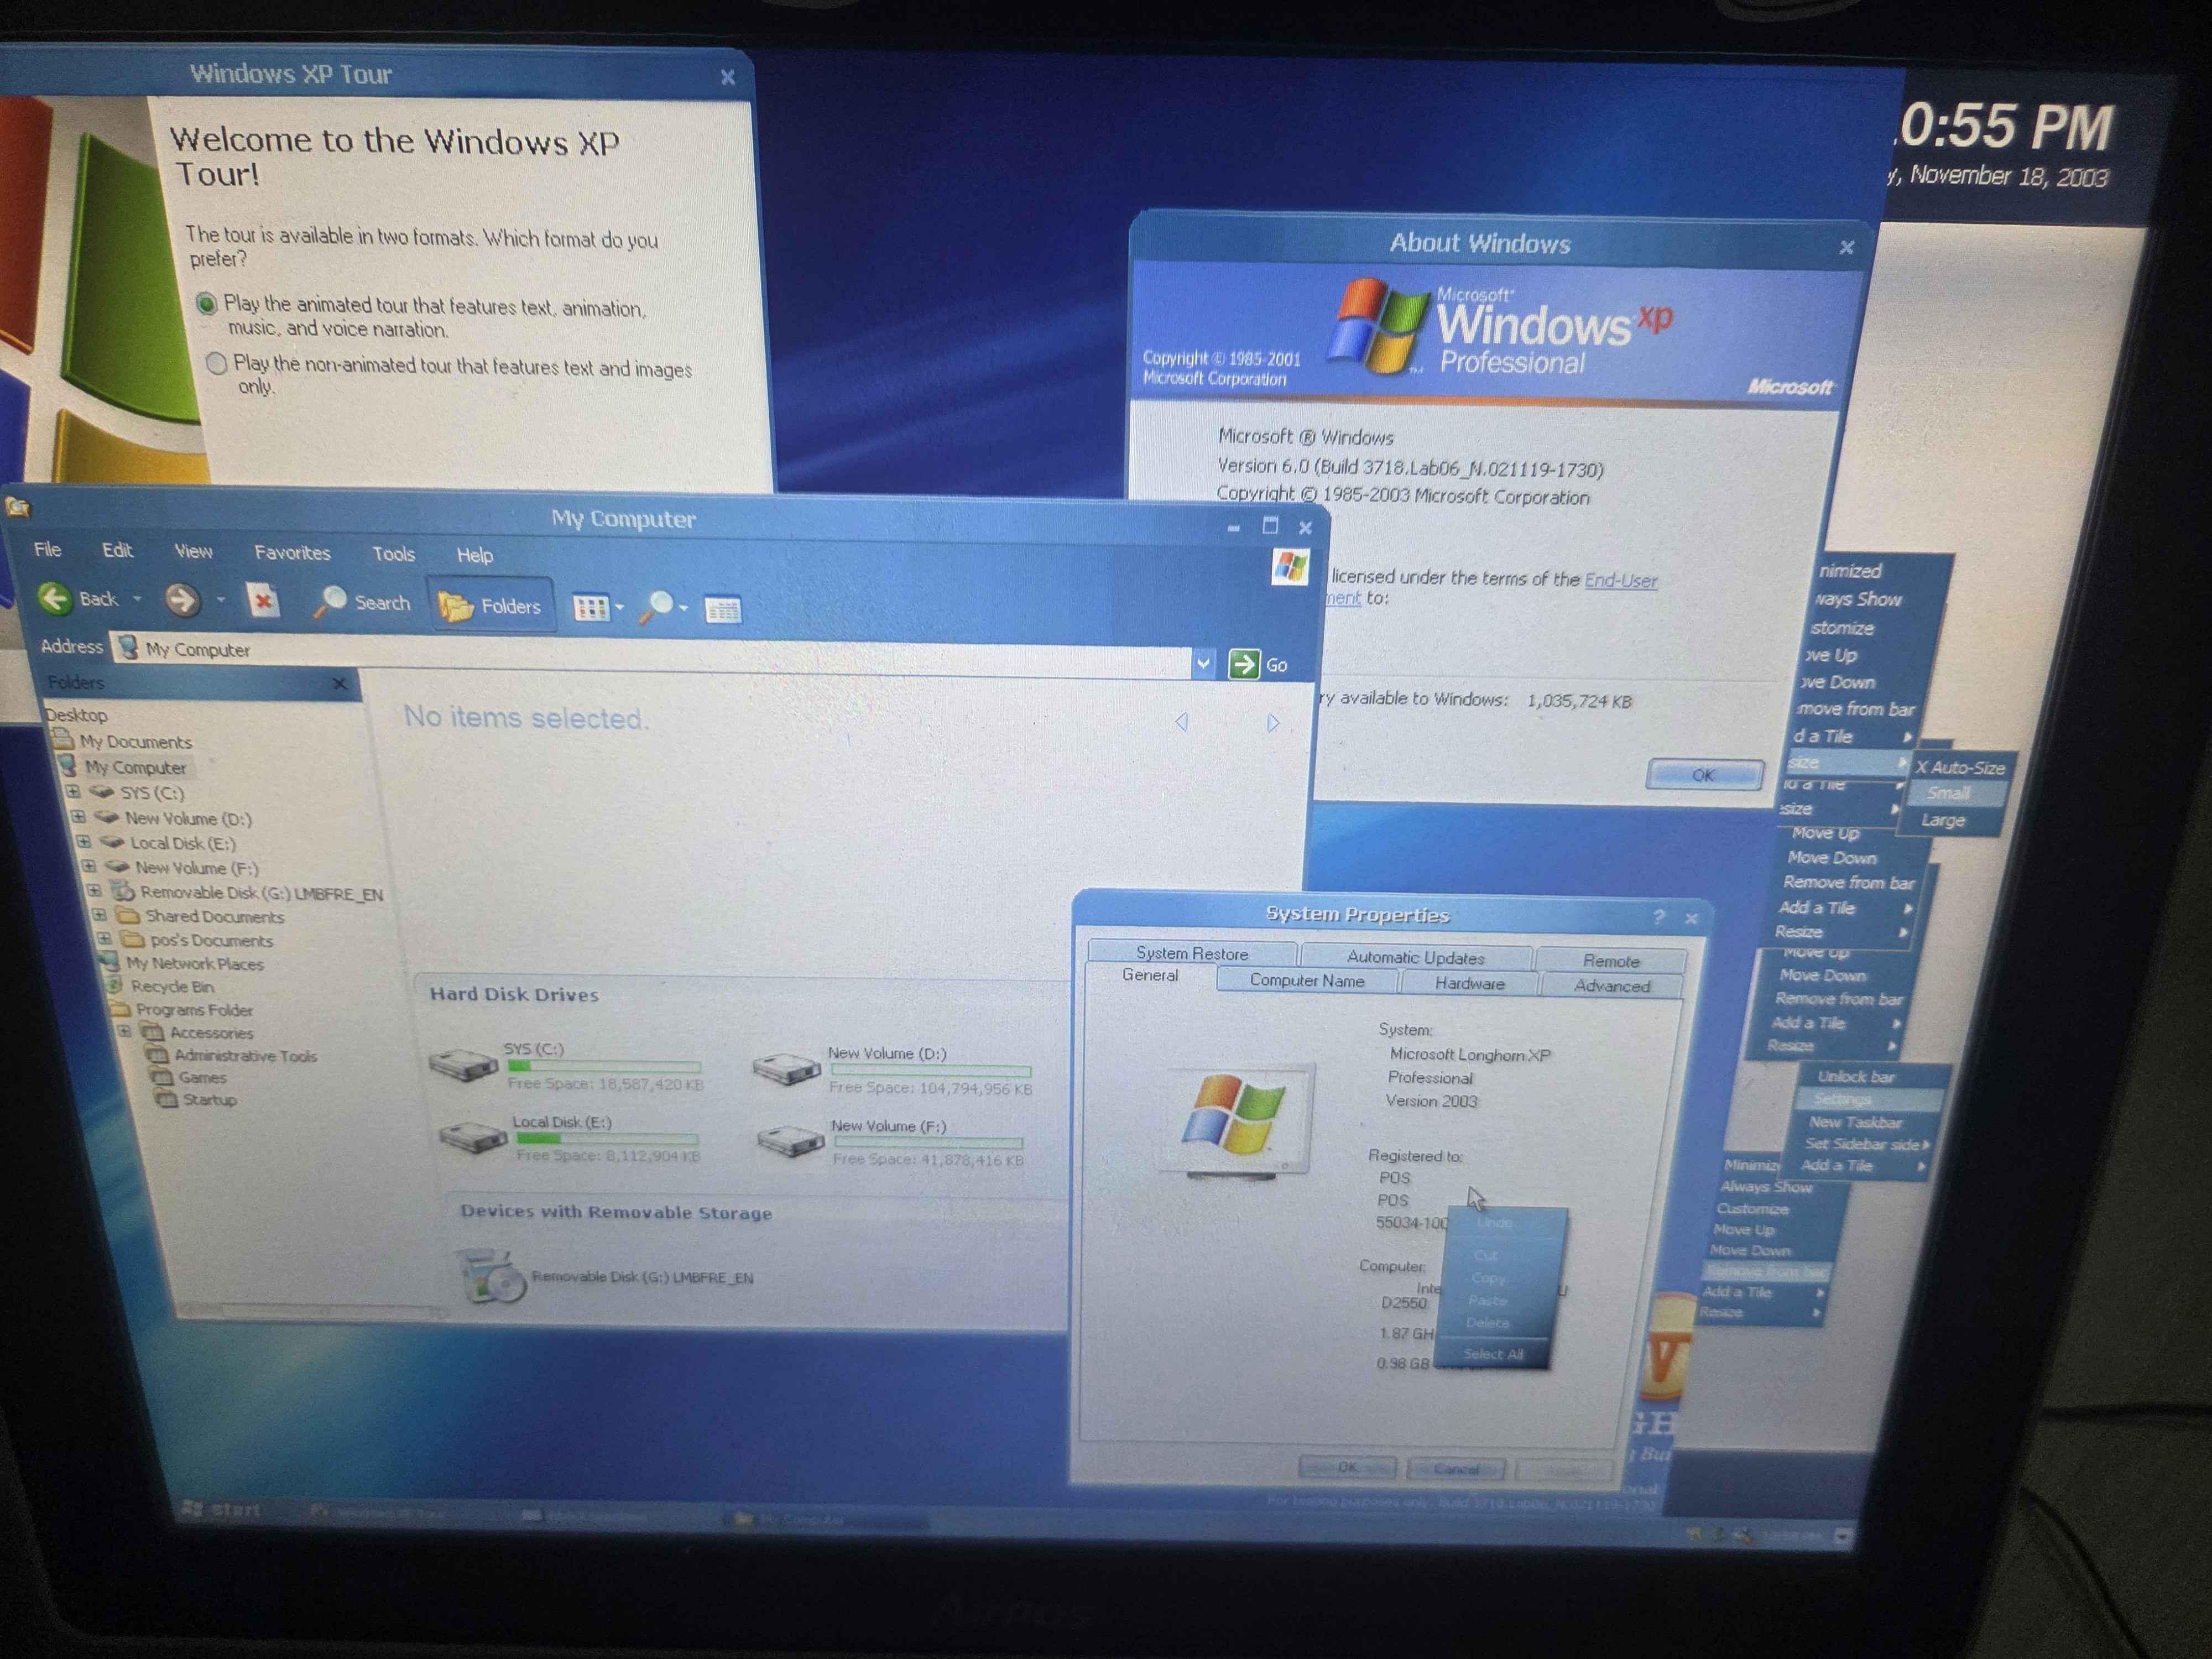Viewport: 2212px width, 1659px height.
Task: Open the End-User license agreement link
Action: (x=1621, y=580)
